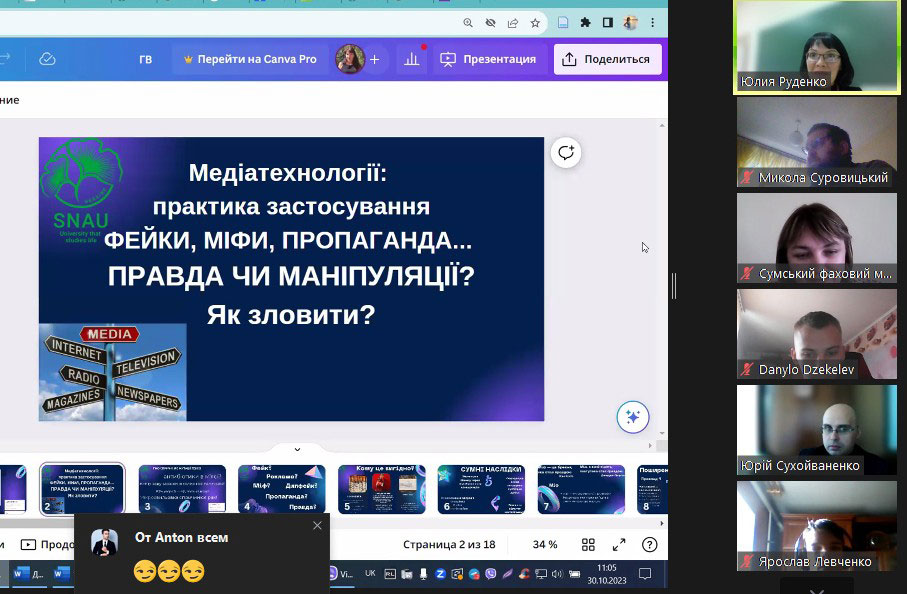Open grid view of pages

point(588,544)
